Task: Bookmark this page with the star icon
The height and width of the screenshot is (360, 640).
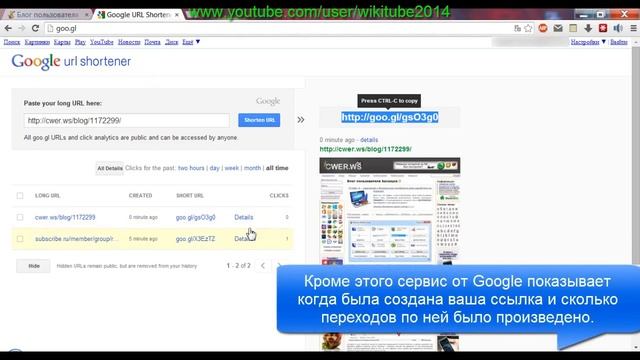Action: (529, 28)
